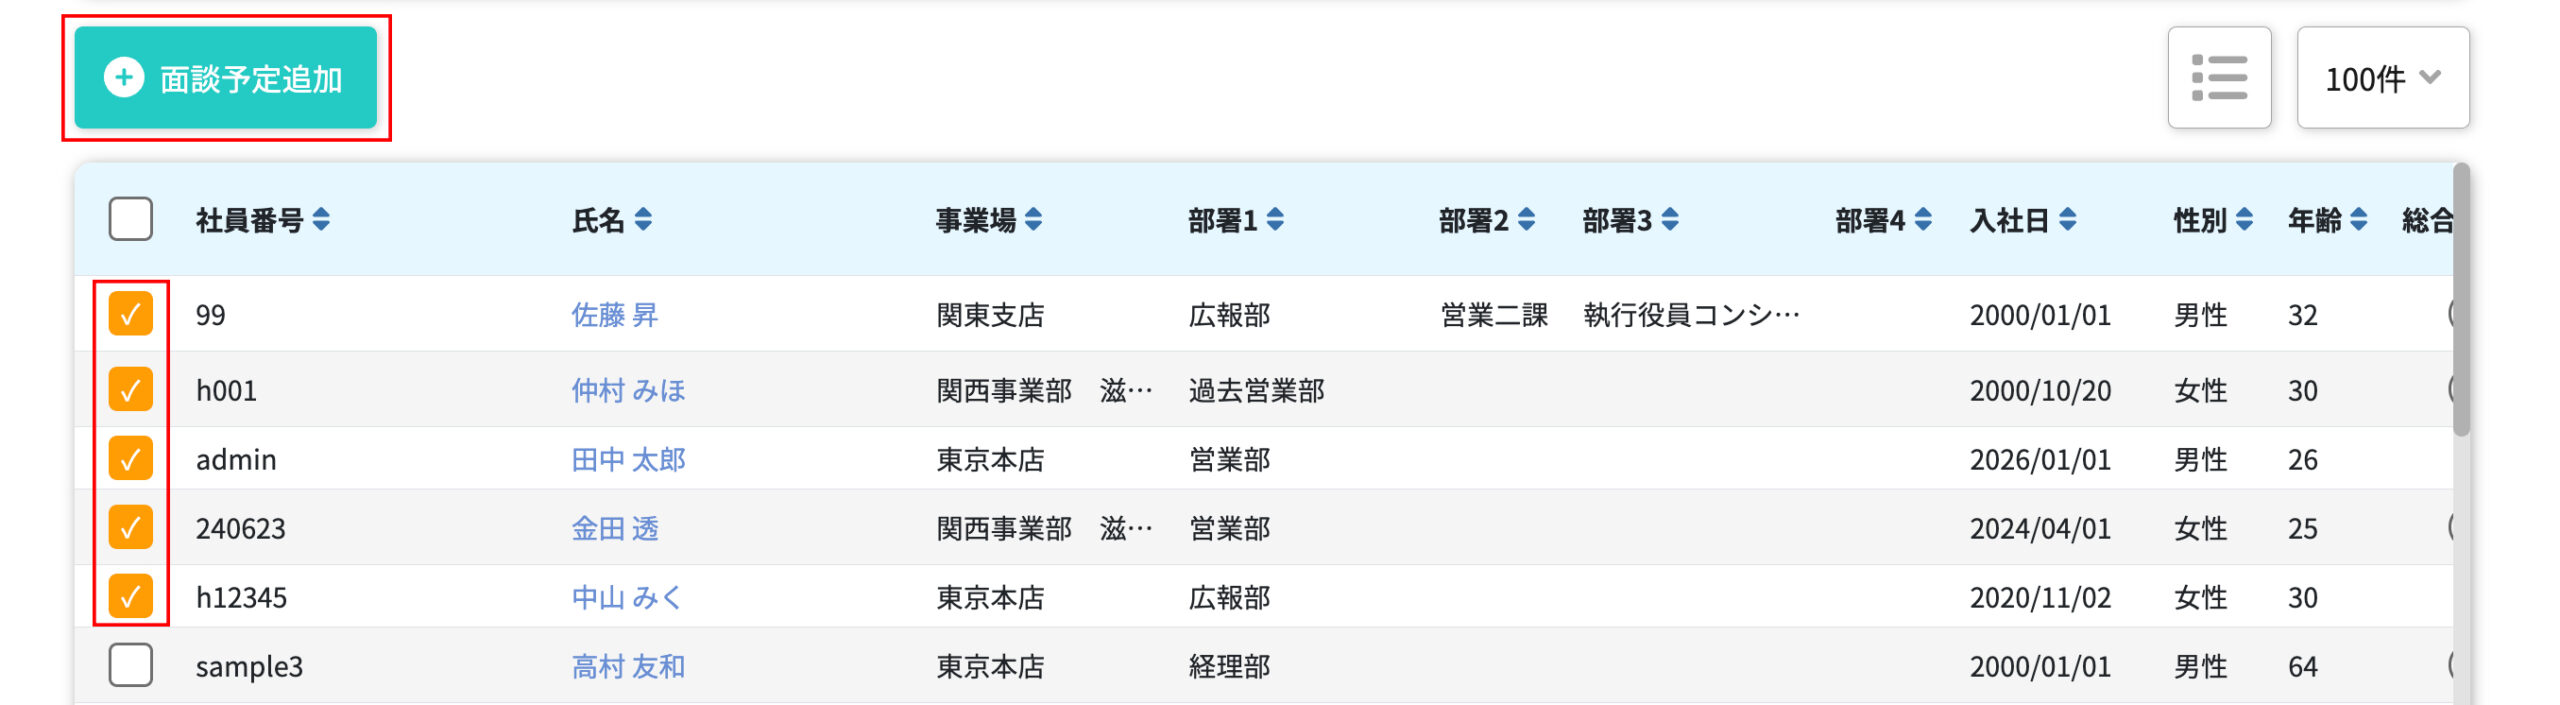Open 中山 みく employee profile link
Screen dimensions: 2560x705
pos(627,597)
